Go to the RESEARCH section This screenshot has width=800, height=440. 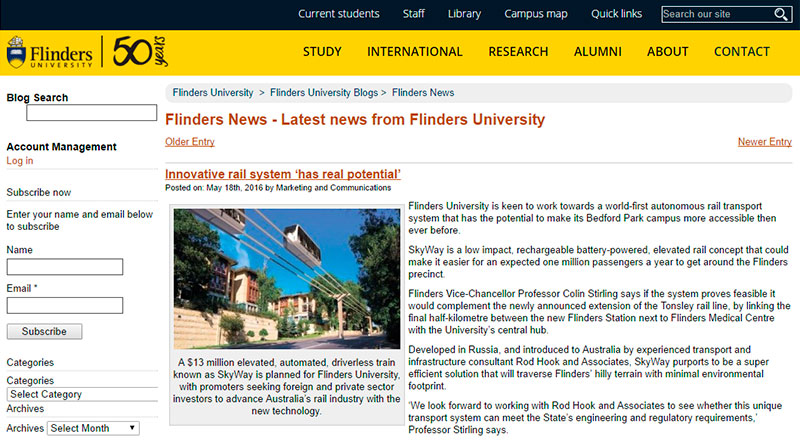[x=518, y=52]
